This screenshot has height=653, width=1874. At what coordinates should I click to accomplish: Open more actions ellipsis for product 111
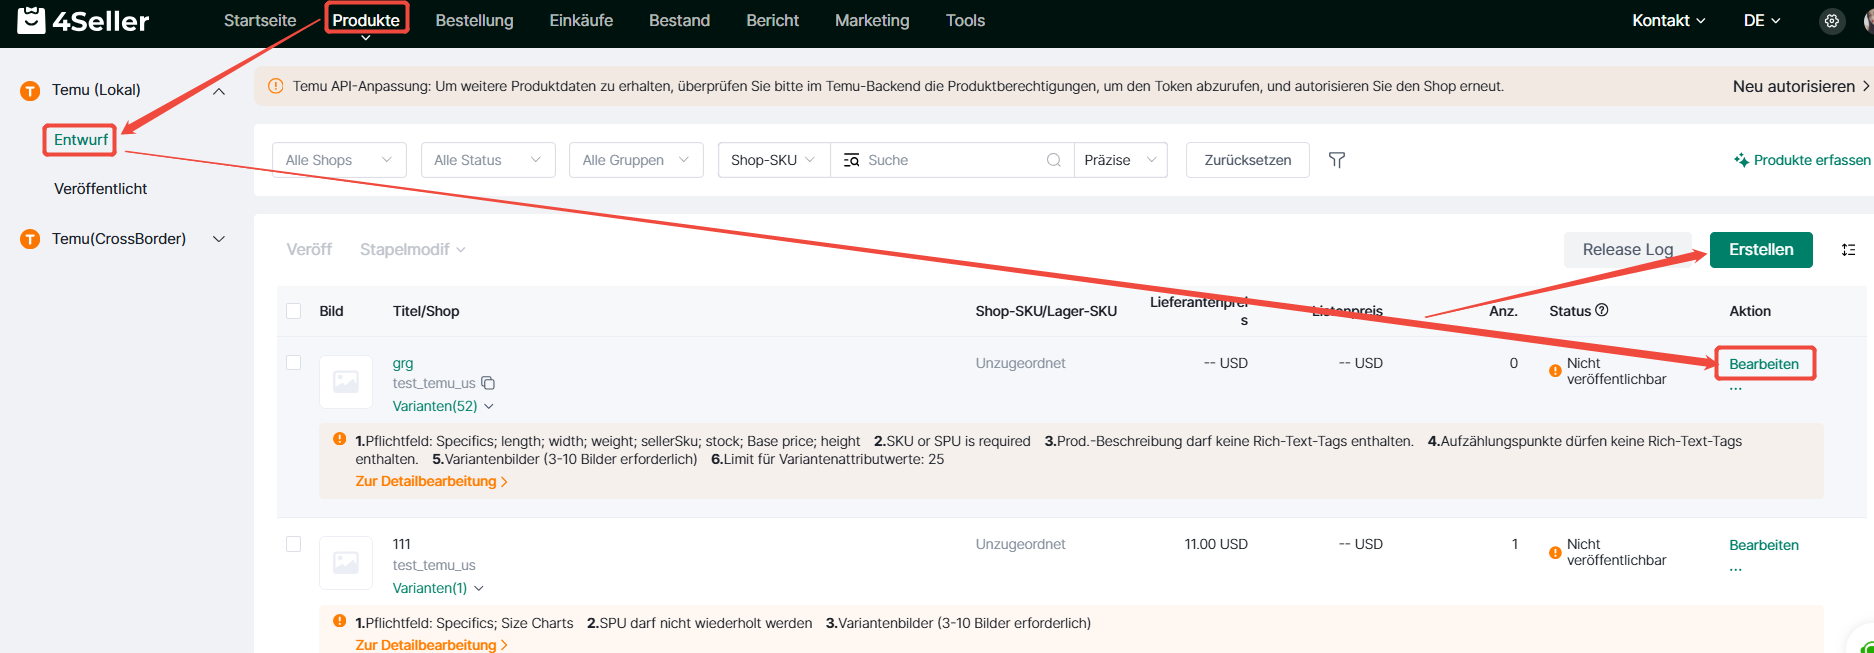pos(1736,569)
